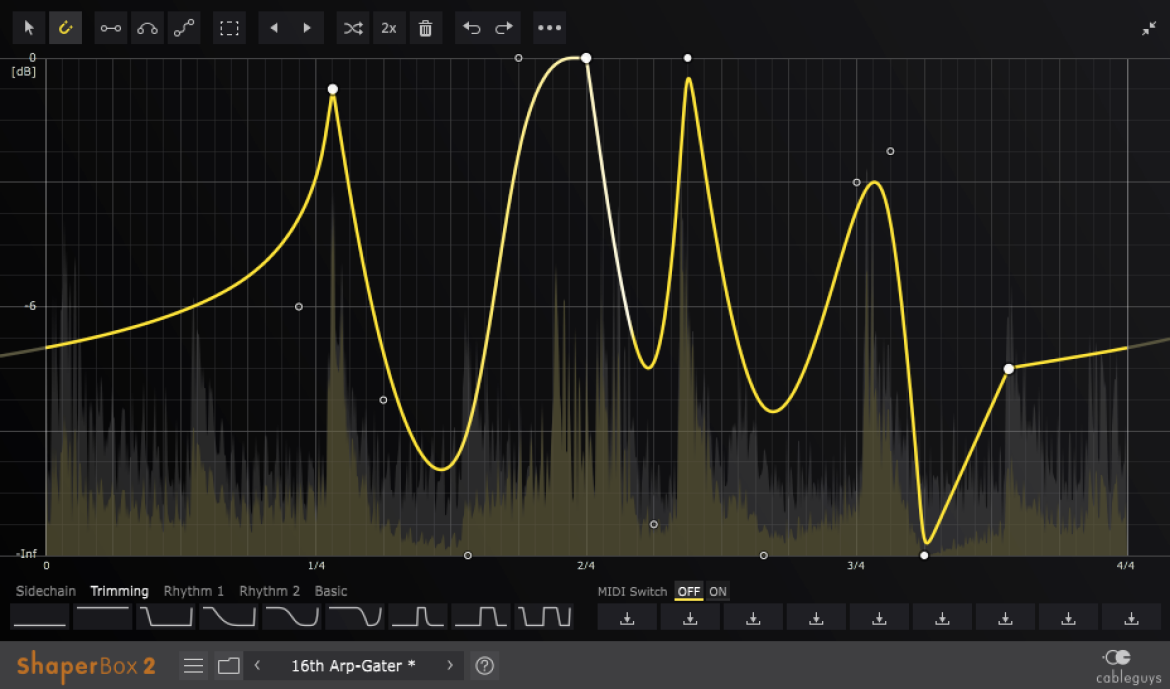Load the flat high line shape preset

[x=103, y=617]
